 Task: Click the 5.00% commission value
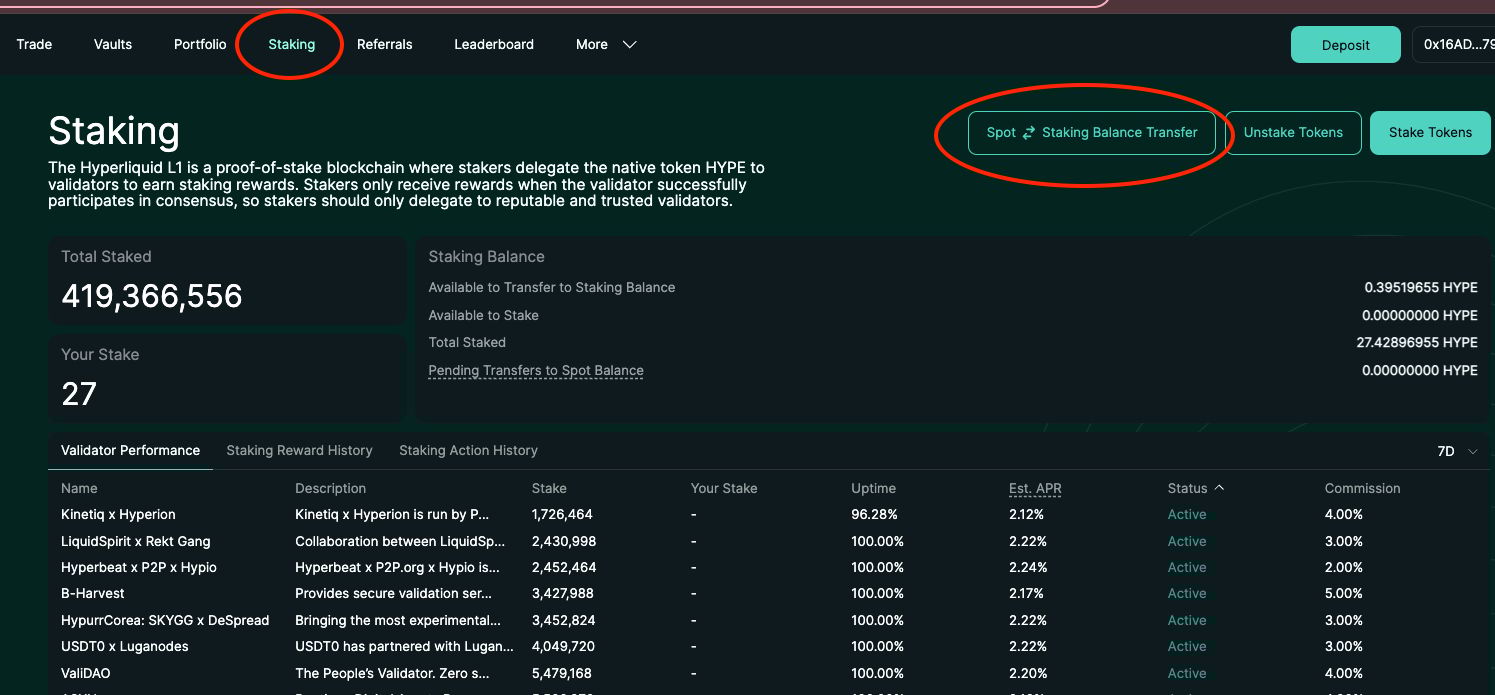click(1344, 593)
